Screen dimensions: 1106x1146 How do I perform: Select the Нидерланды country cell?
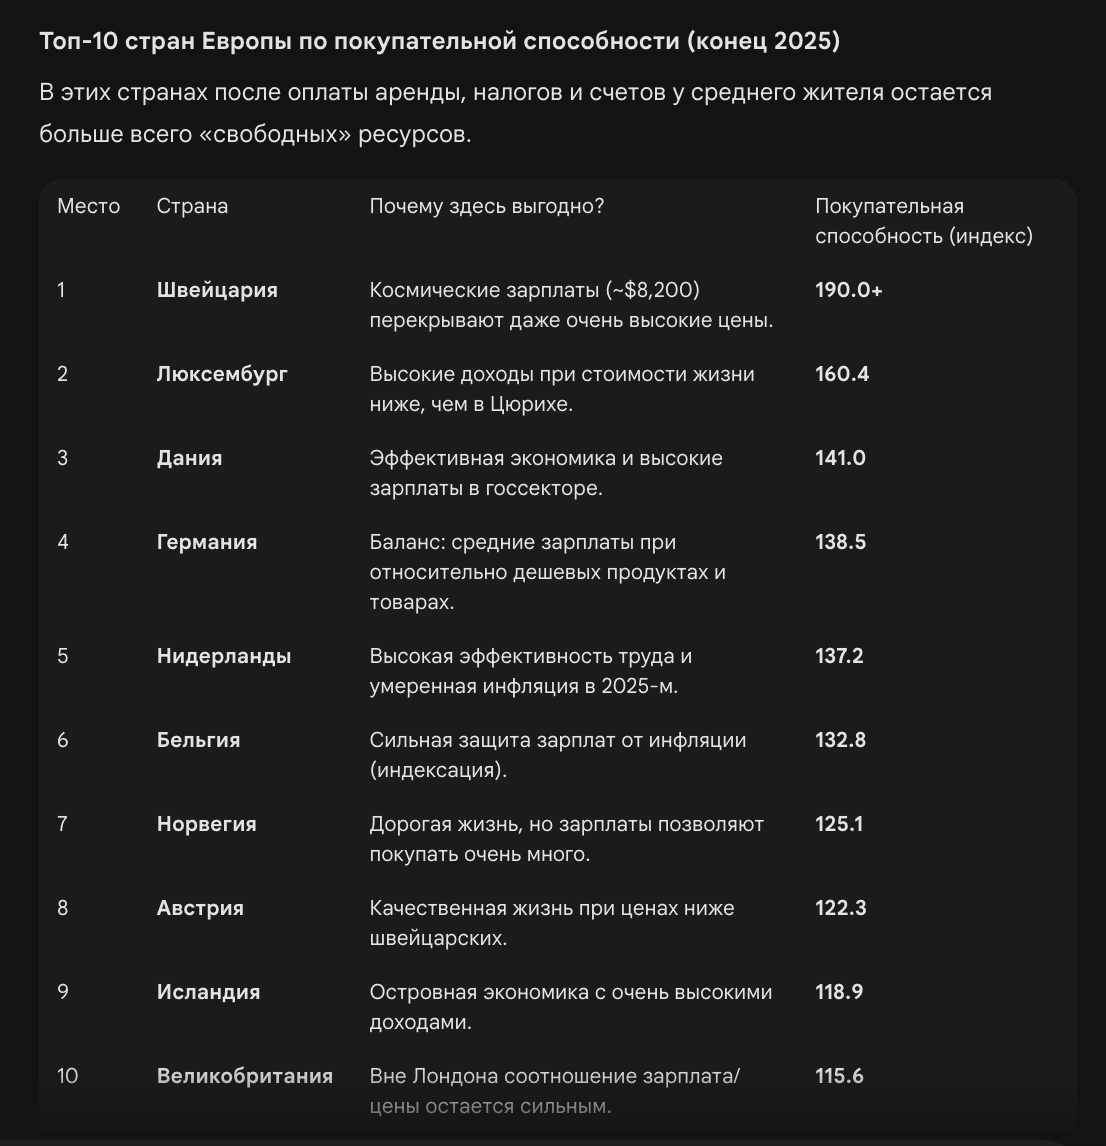tap(224, 656)
